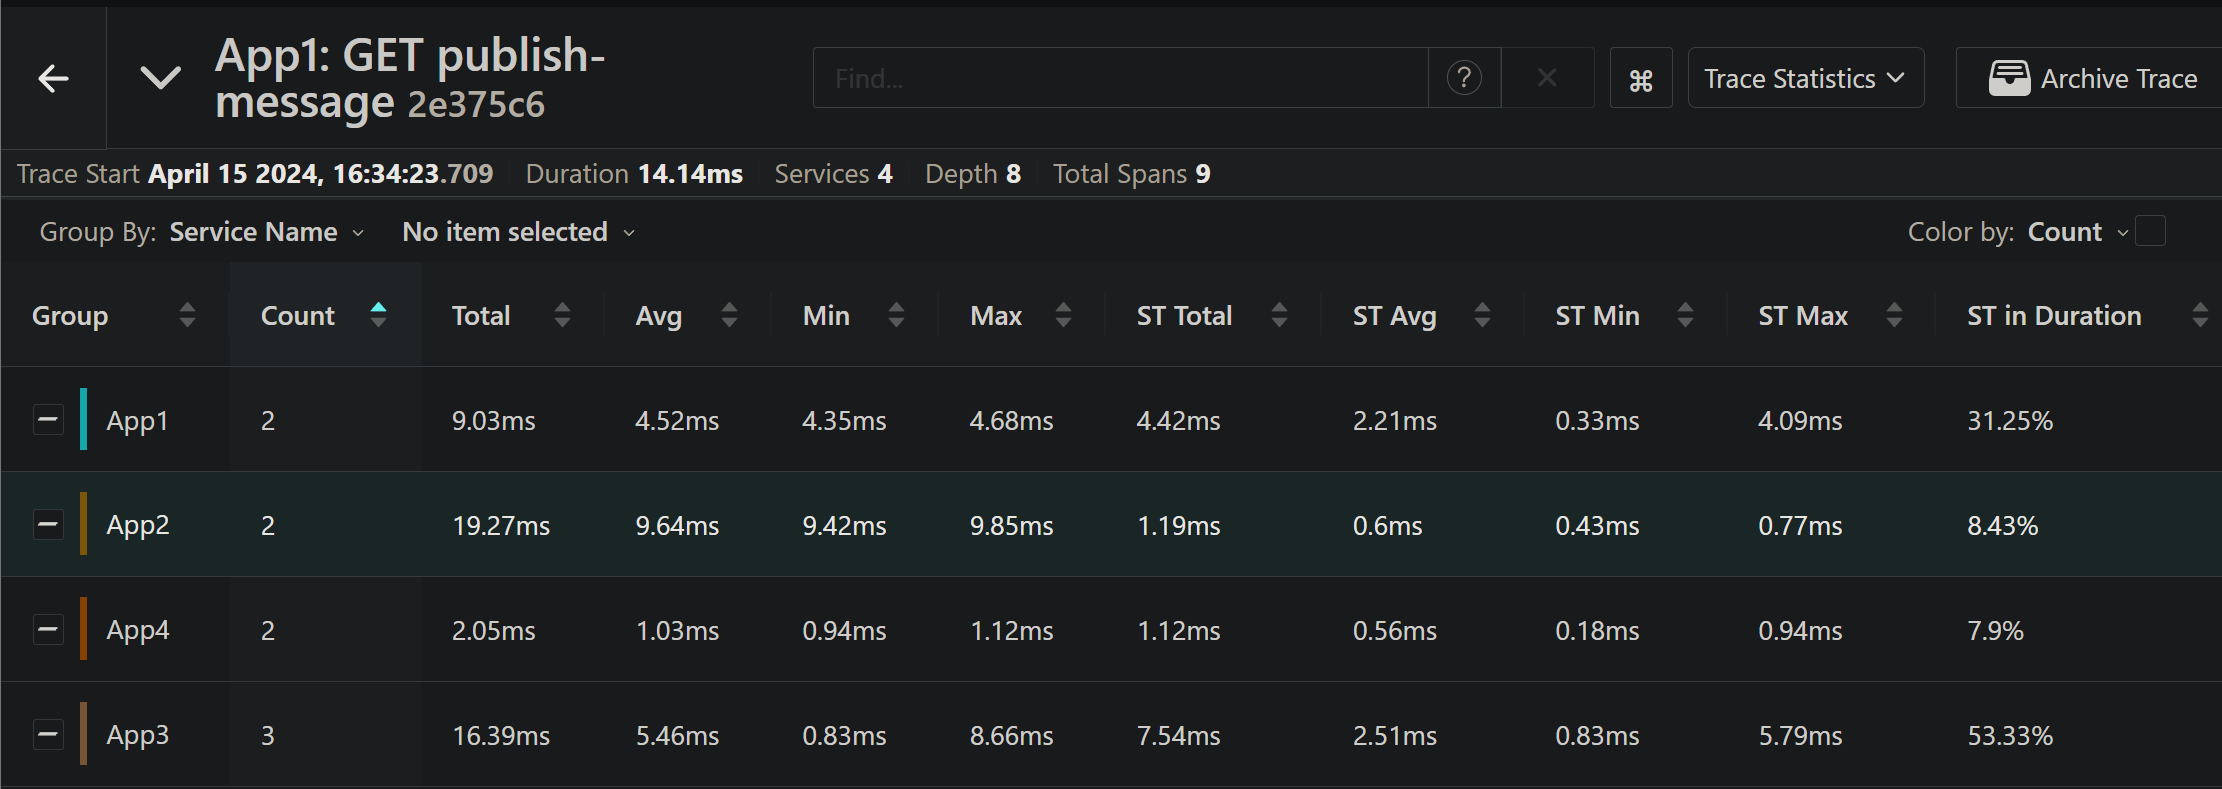Click the Archive Trace button
Image resolution: width=2222 pixels, height=789 pixels.
tap(2090, 78)
